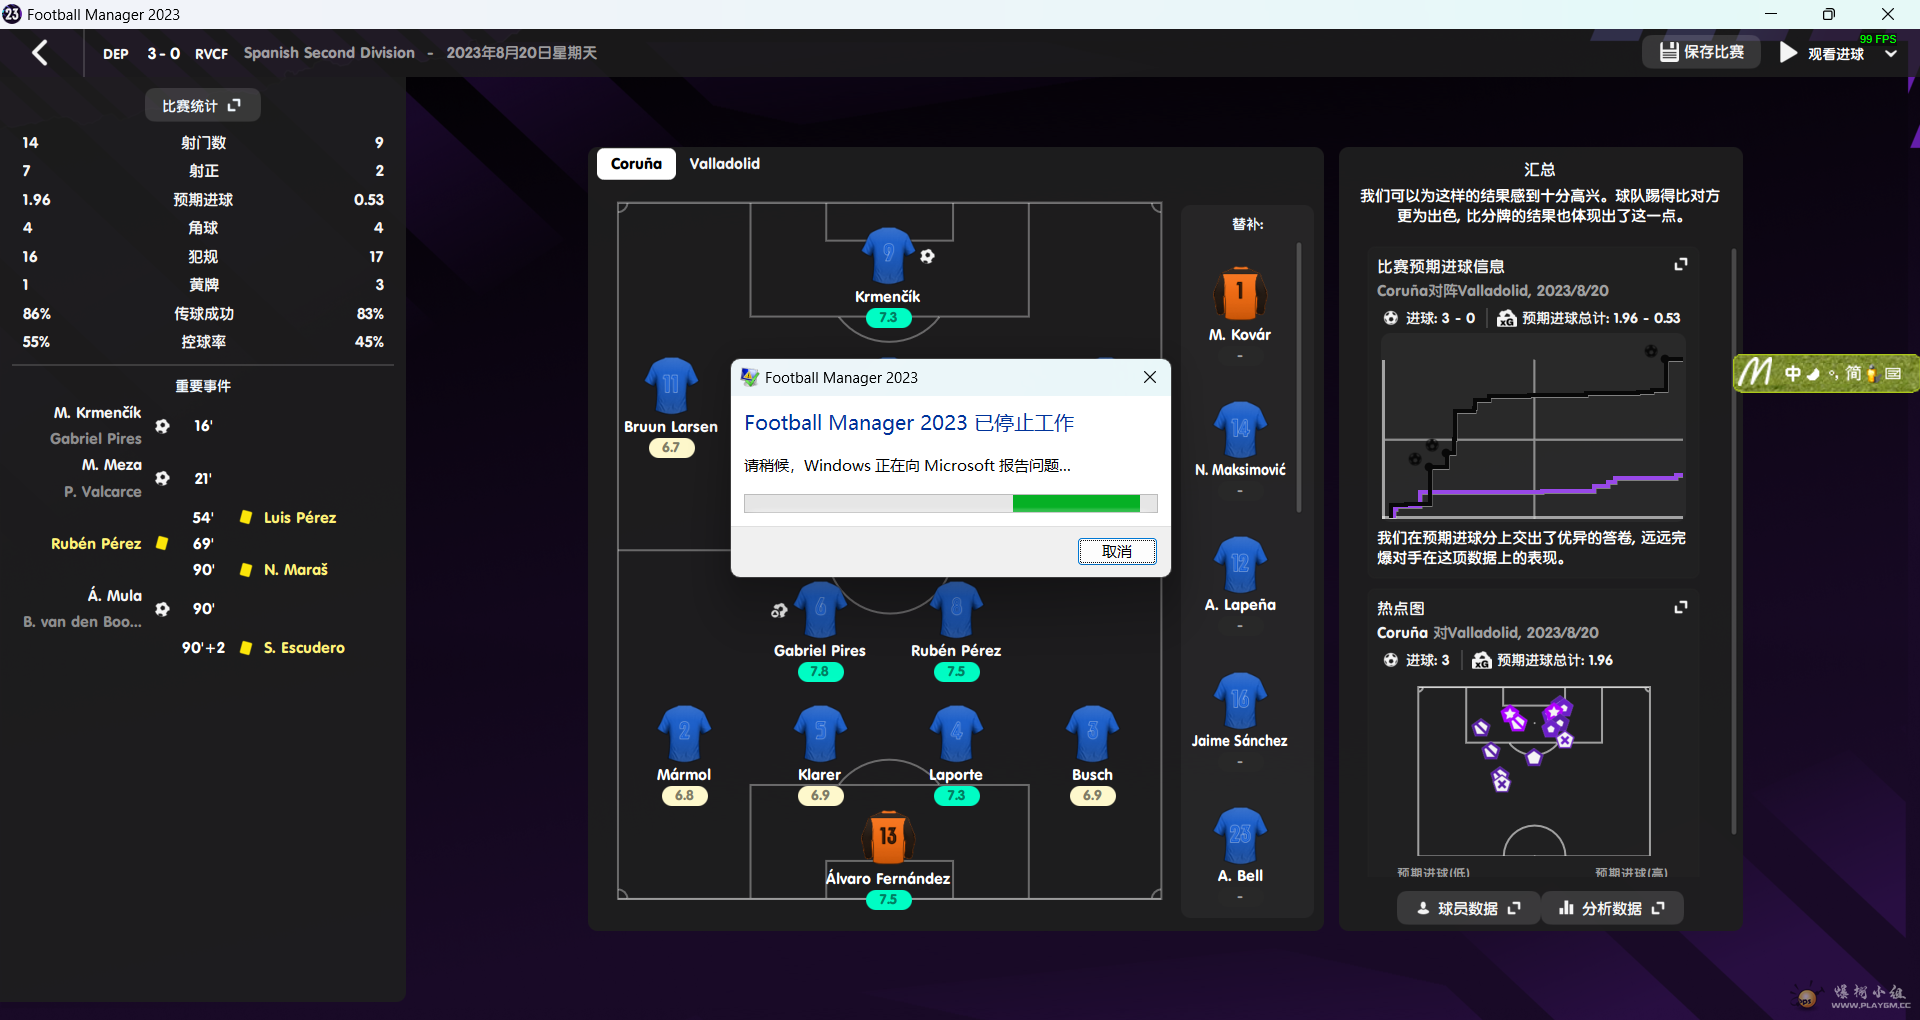The height and width of the screenshot is (1020, 1920).
Task: Click Gabriel Pires 7.8 rating badge
Action: (820, 671)
